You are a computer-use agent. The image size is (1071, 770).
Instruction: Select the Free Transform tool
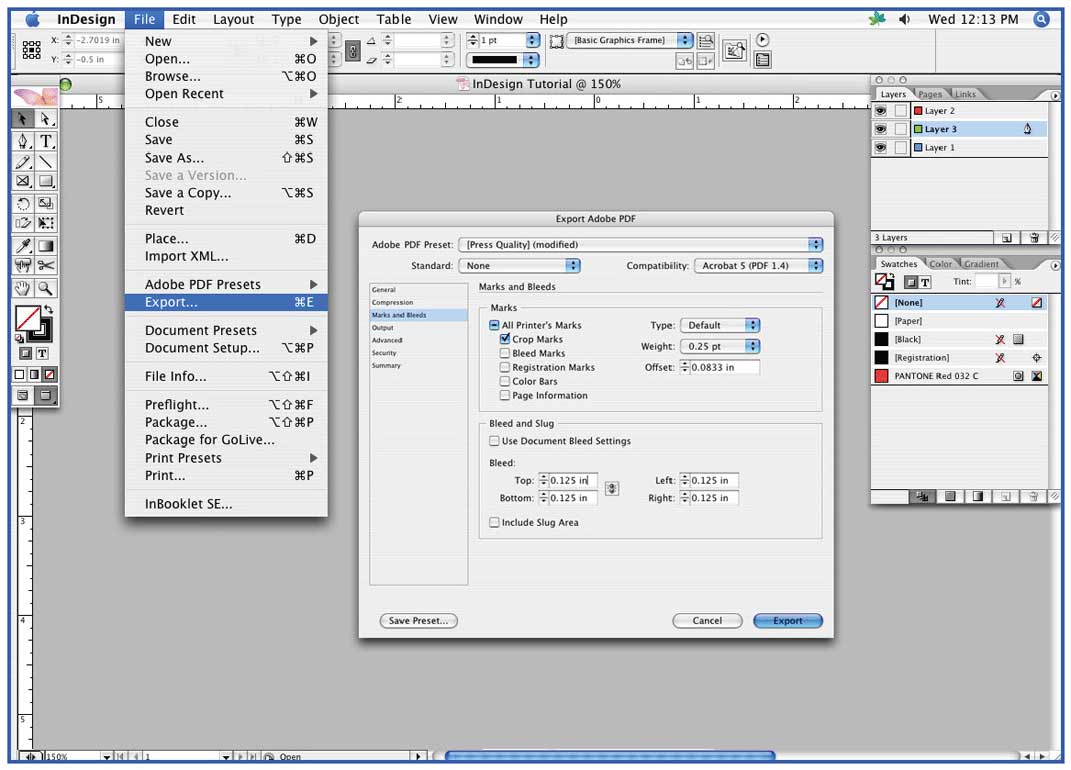click(x=46, y=223)
